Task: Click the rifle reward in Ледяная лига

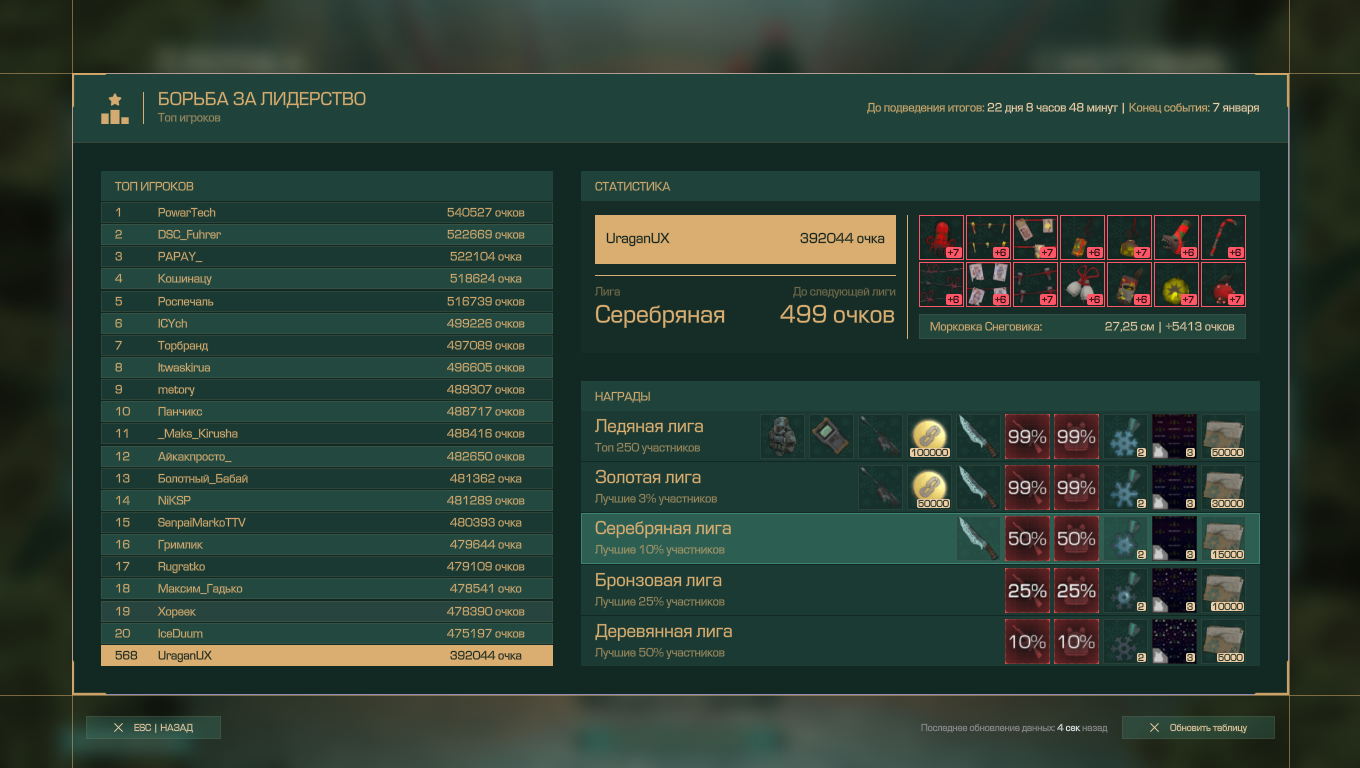Action: [x=880, y=437]
